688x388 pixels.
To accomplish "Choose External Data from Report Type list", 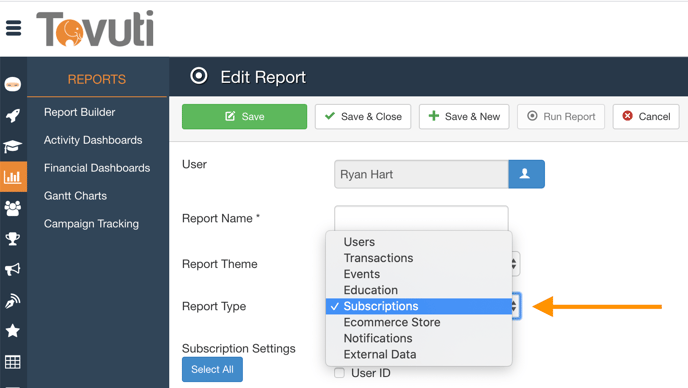I will click(419, 355).
